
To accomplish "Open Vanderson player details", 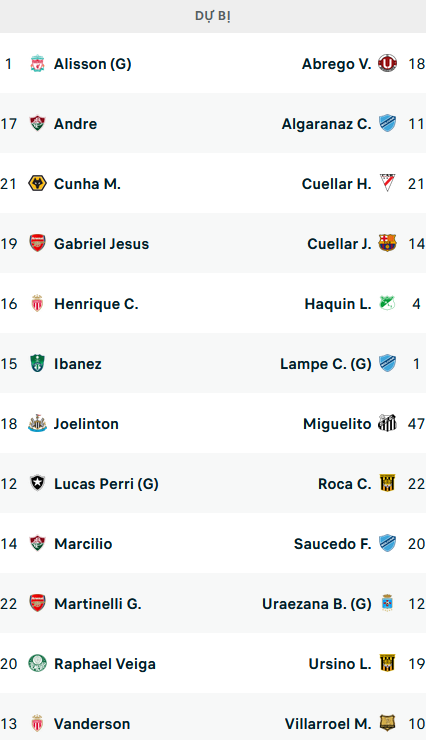I will [92, 723].
